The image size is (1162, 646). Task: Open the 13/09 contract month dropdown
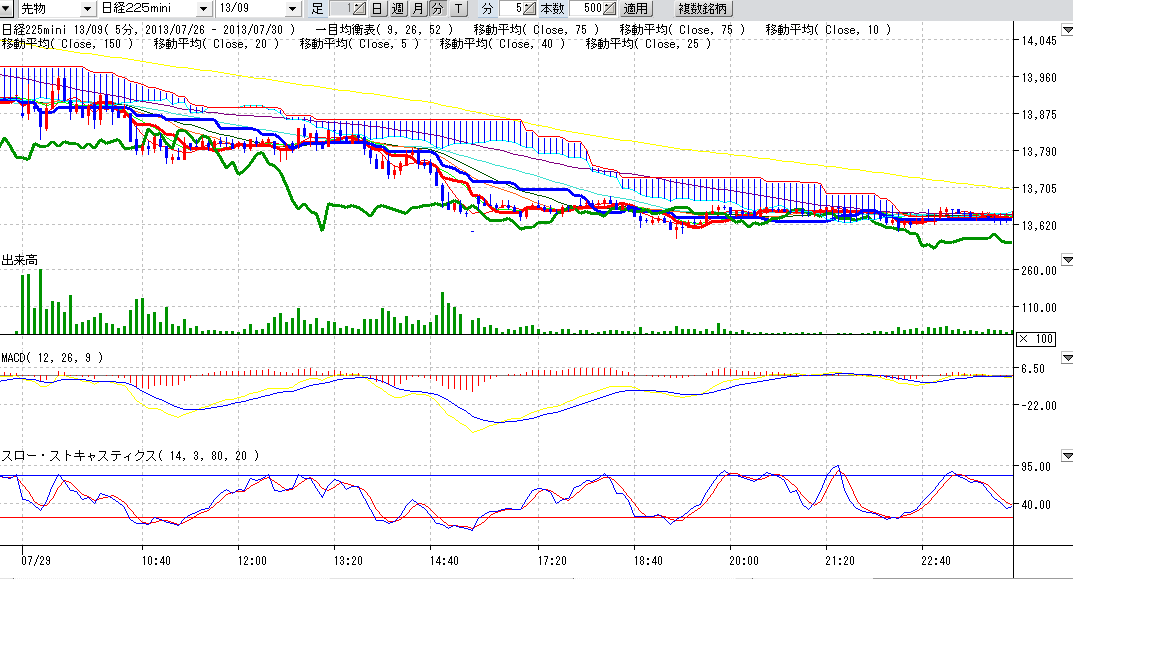point(292,9)
